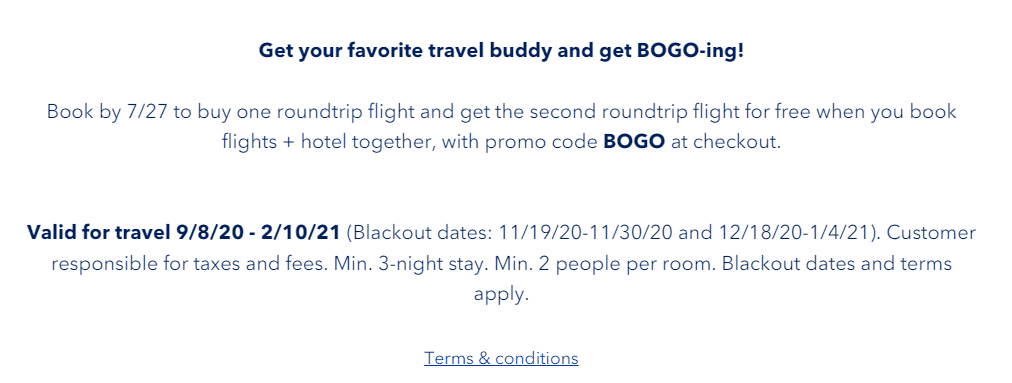
Task: Click the "second roundtrip flight for free" phrase
Action: (x=665, y=112)
